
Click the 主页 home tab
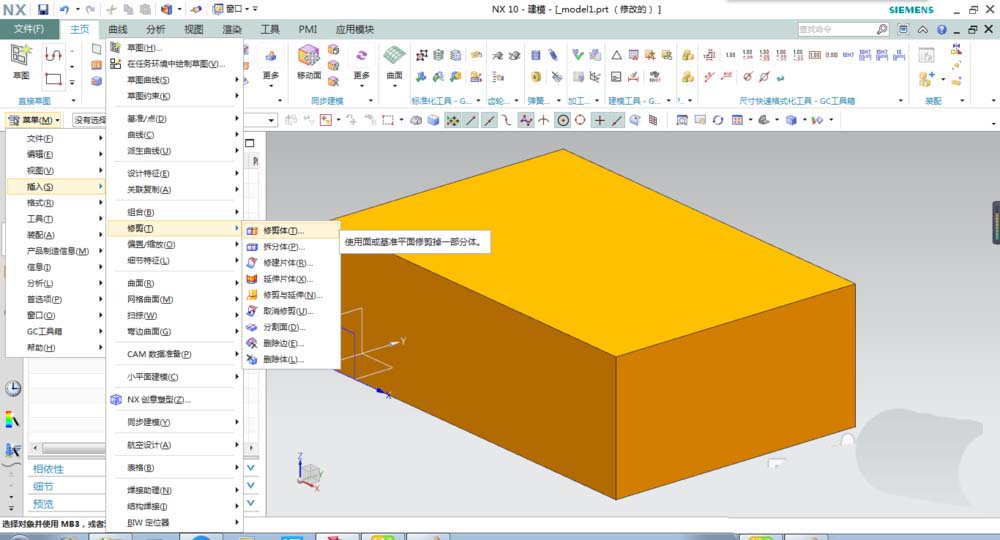tap(80, 29)
